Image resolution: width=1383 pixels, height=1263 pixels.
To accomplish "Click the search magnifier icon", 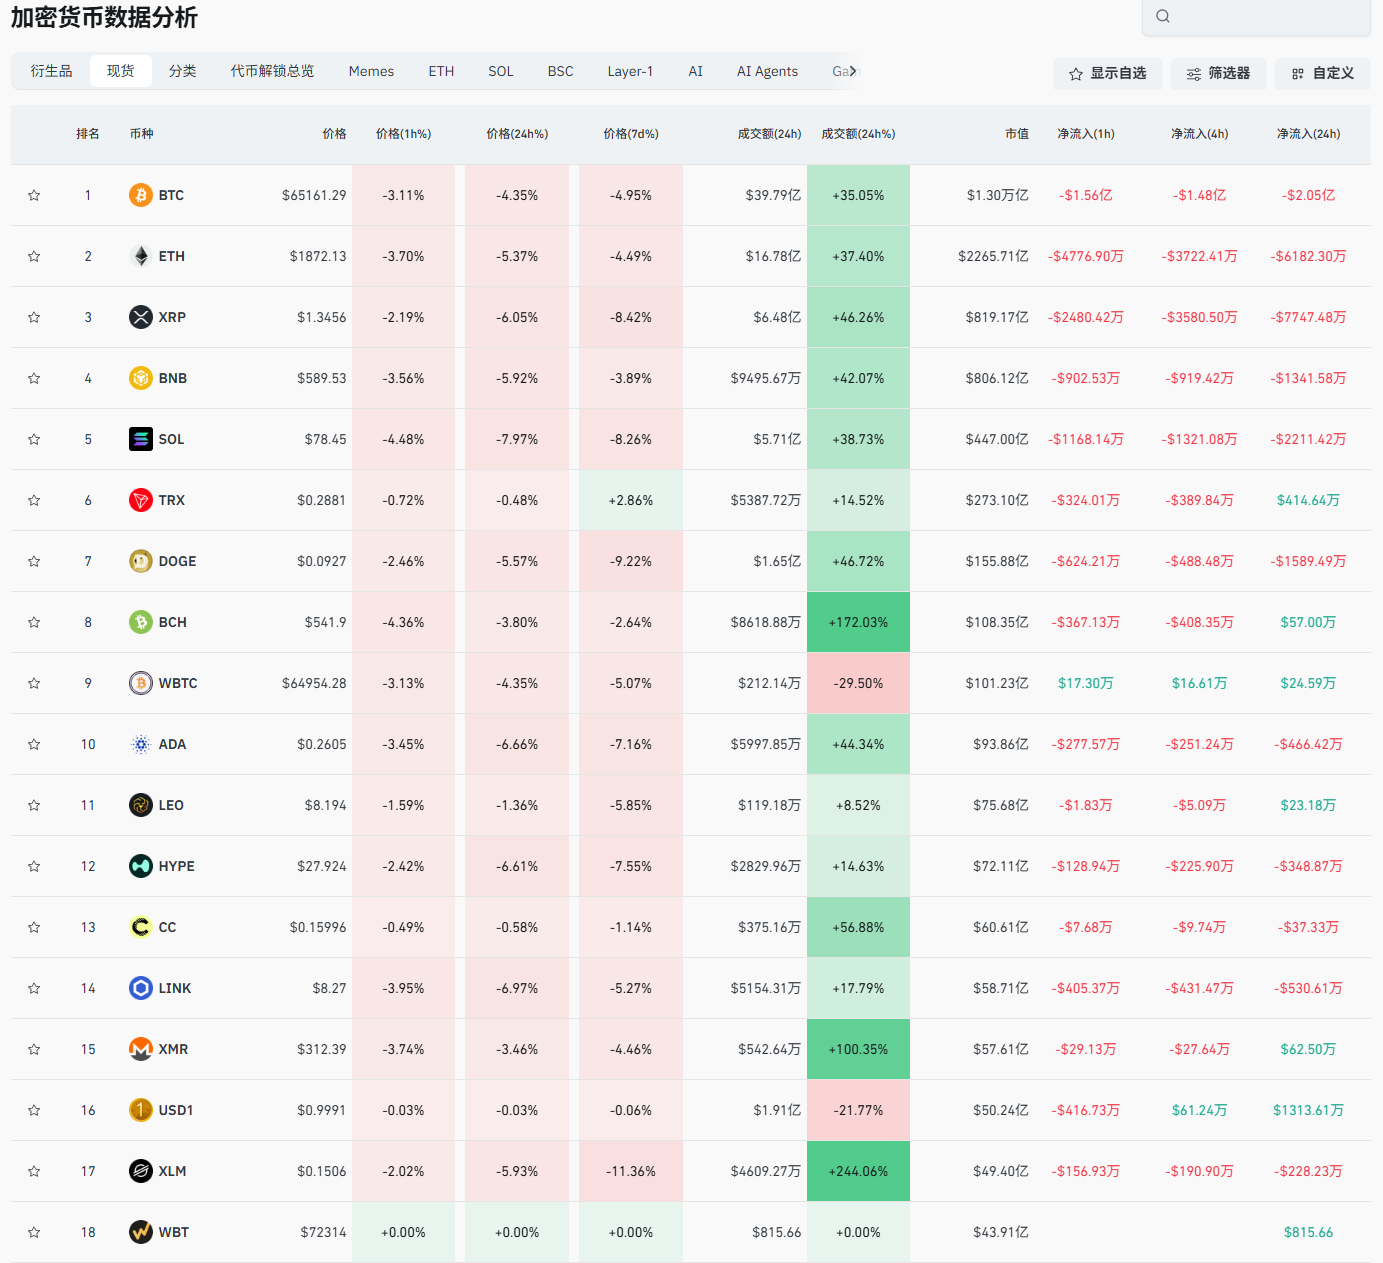I will tap(1163, 16).
